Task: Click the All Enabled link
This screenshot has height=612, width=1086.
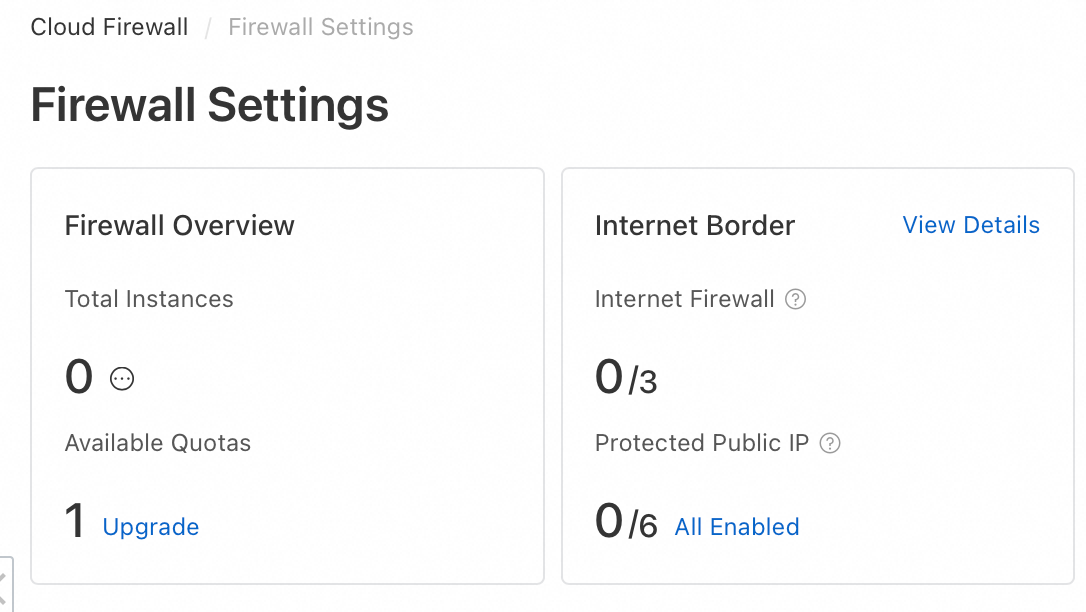Action: click(x=737, y=527)
